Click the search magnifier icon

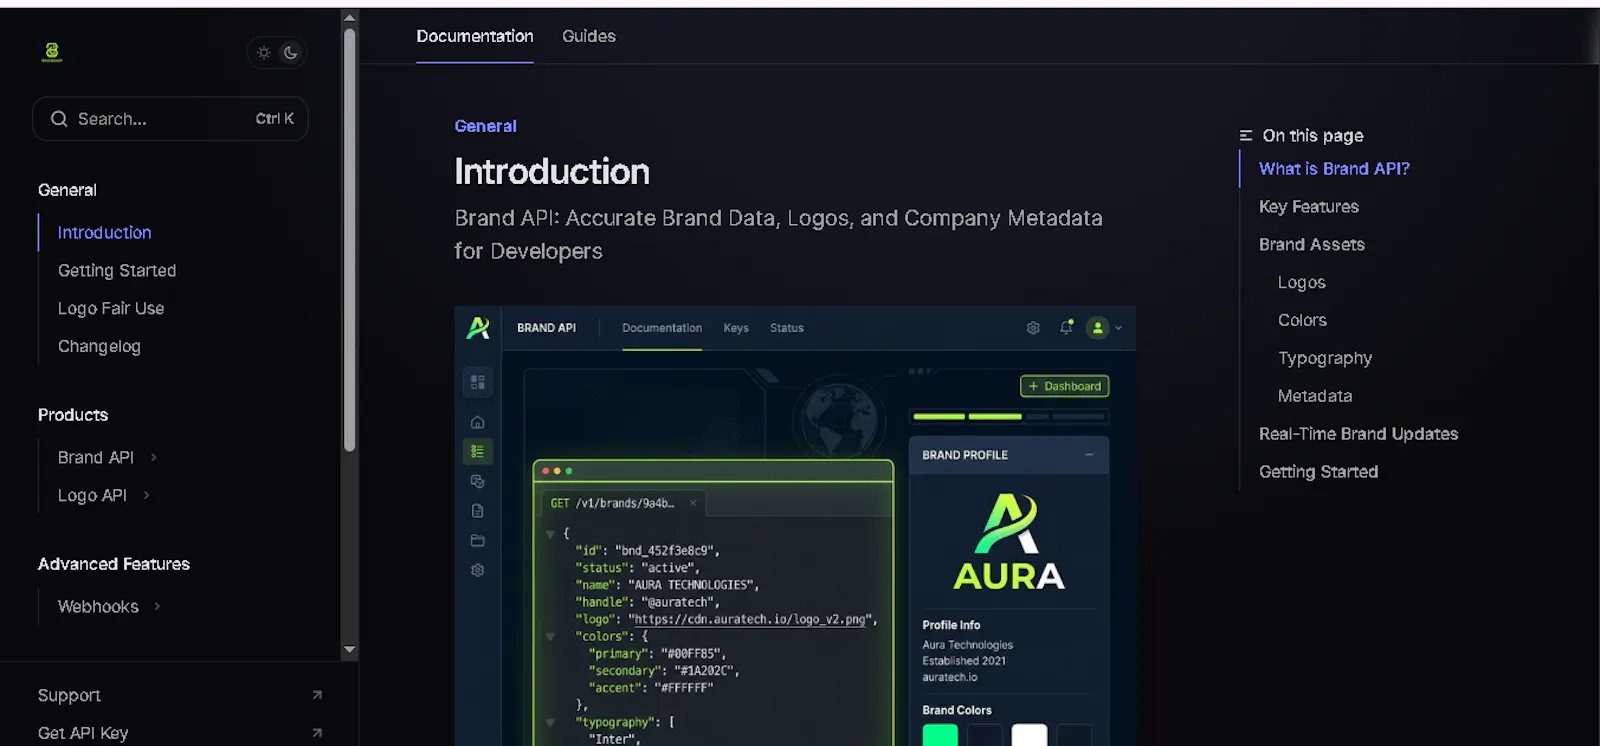[x=59, y=119]
